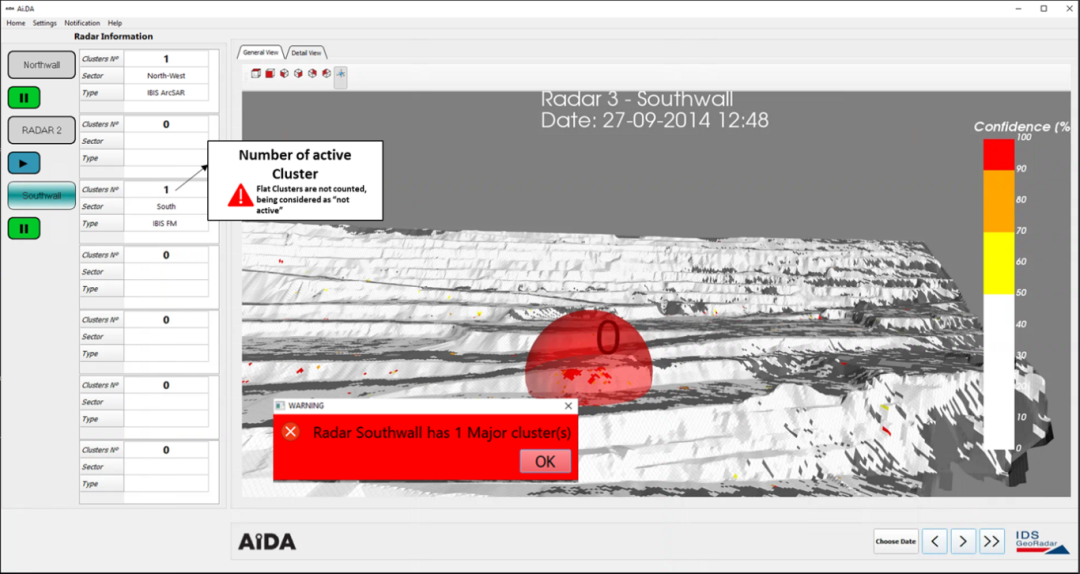The height and width of the screenshot is (574, 1080).
Task: Open the Choose Date picker
Action: click(896, 541)
